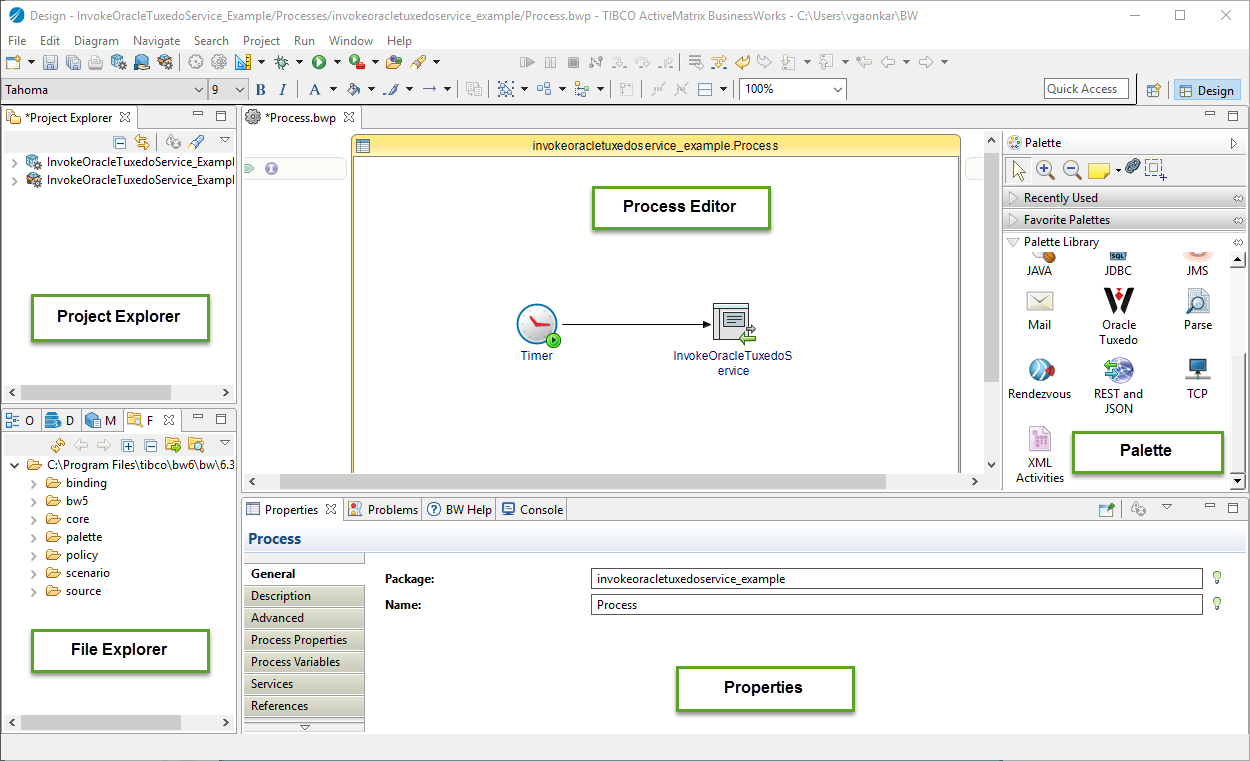Click the Design perspective button

(x=1206, y=90)
